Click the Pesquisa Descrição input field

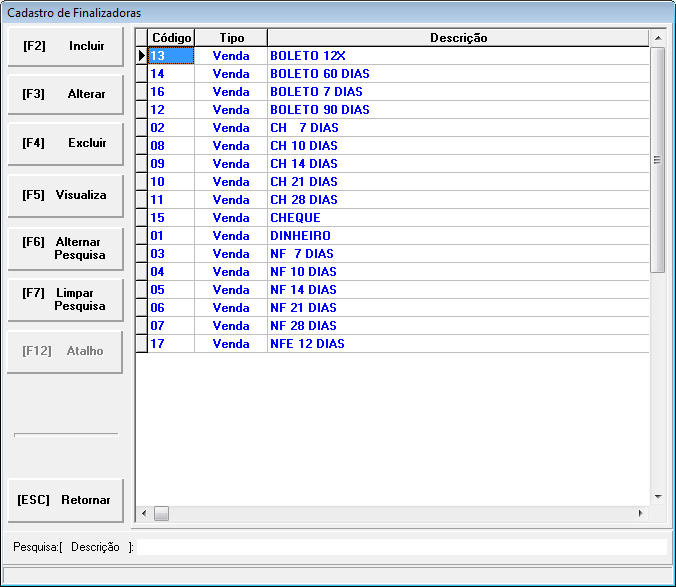pyautogui.click(x=400, y=547)
